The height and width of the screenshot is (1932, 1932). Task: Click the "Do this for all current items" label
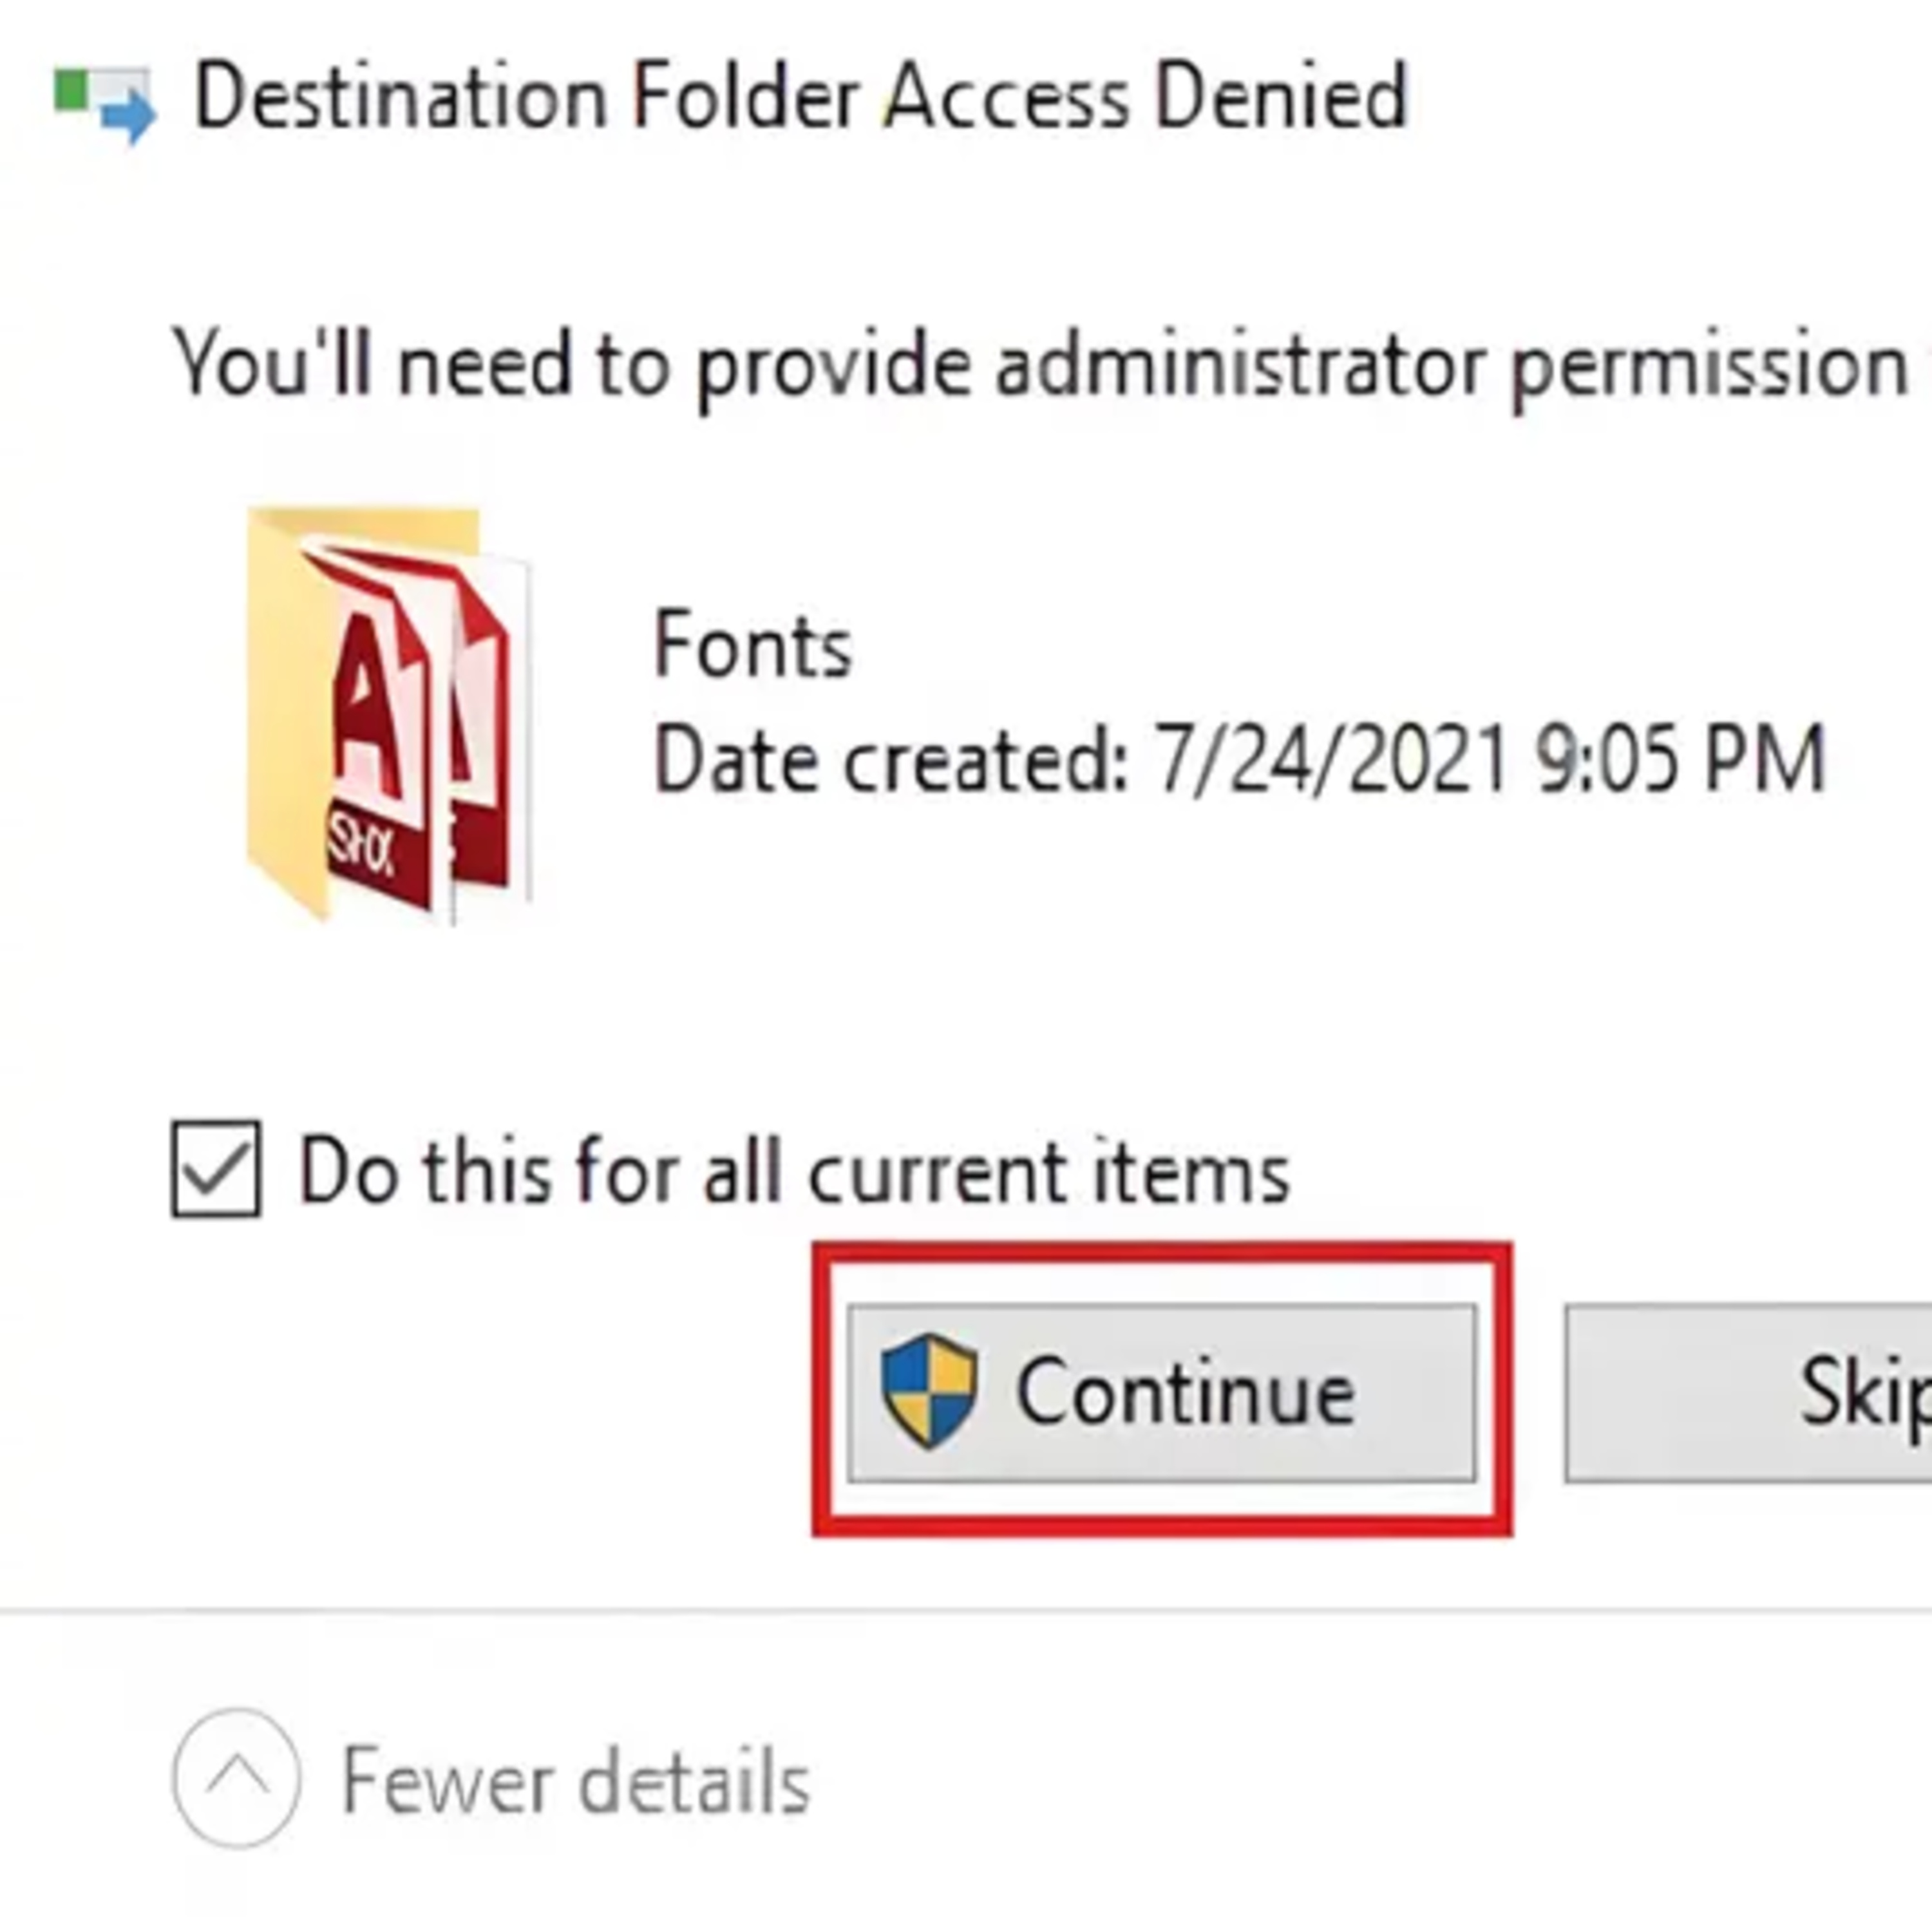(x=794, y=1171)
